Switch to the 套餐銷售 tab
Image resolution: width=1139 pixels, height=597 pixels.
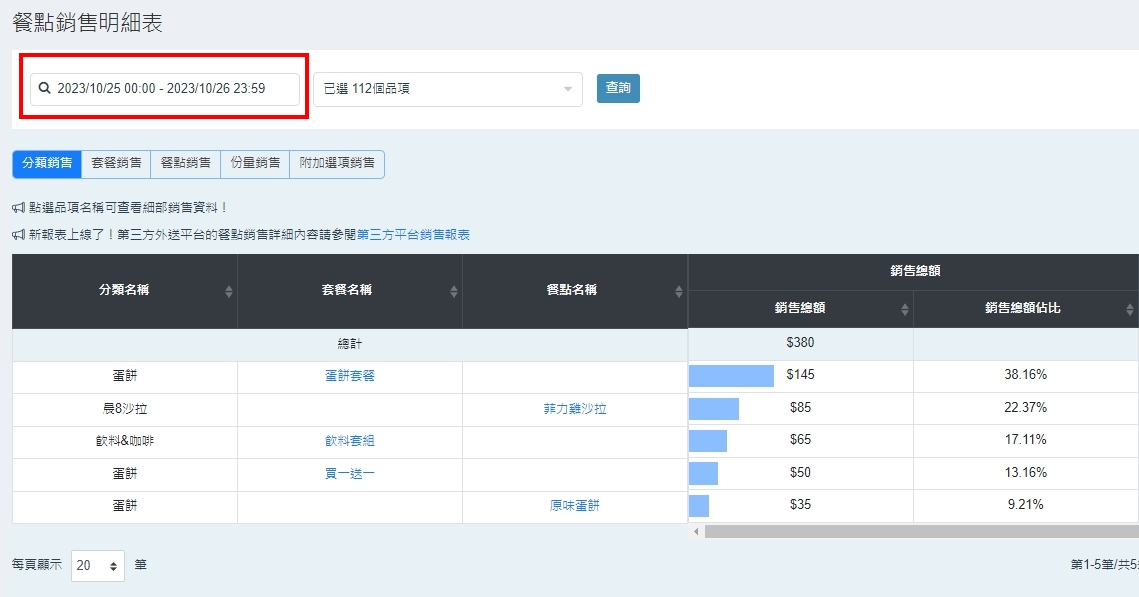[x=116, y=163]
